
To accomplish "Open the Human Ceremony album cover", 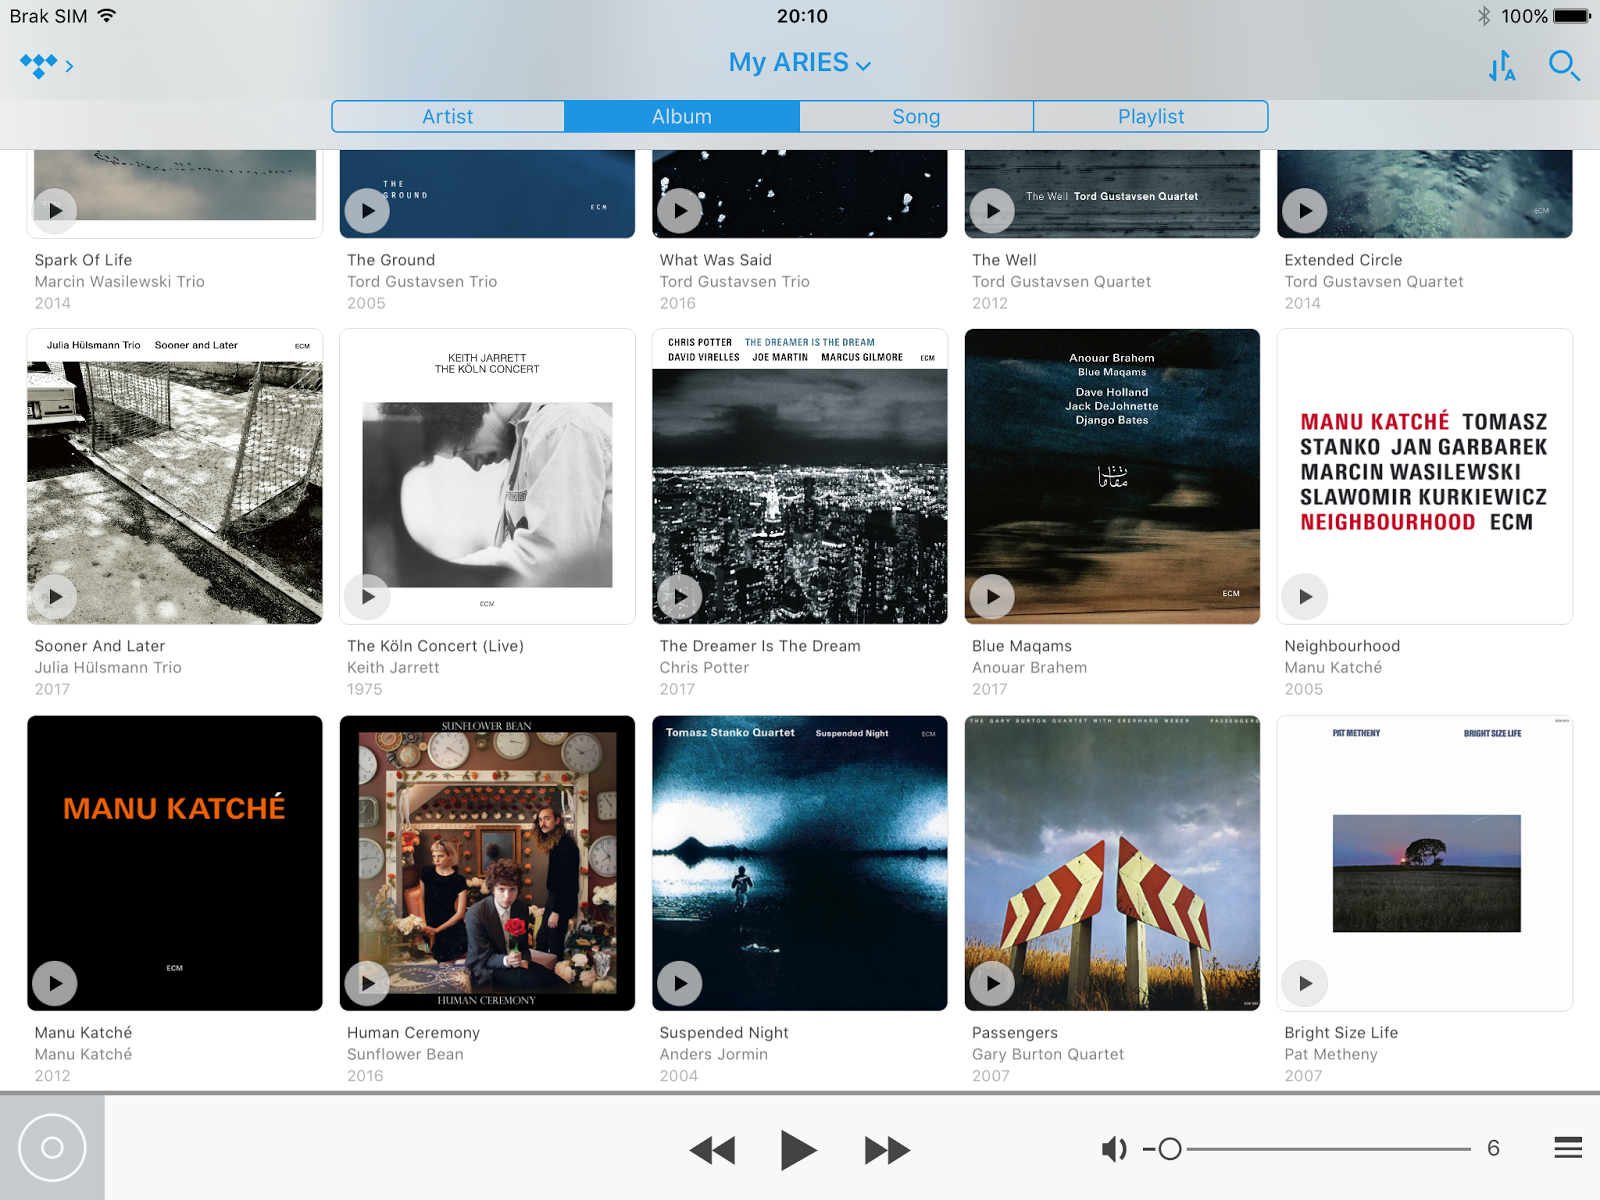I will pyautogui.click(x=487, y=863).
